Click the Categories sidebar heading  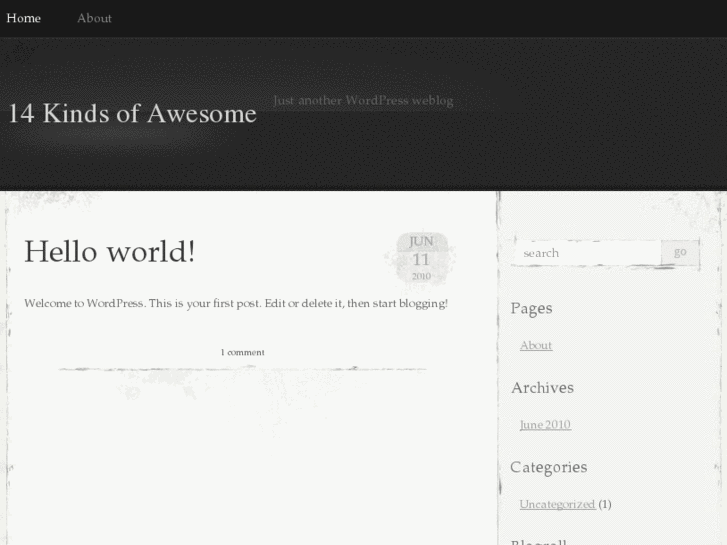point(548,468)
